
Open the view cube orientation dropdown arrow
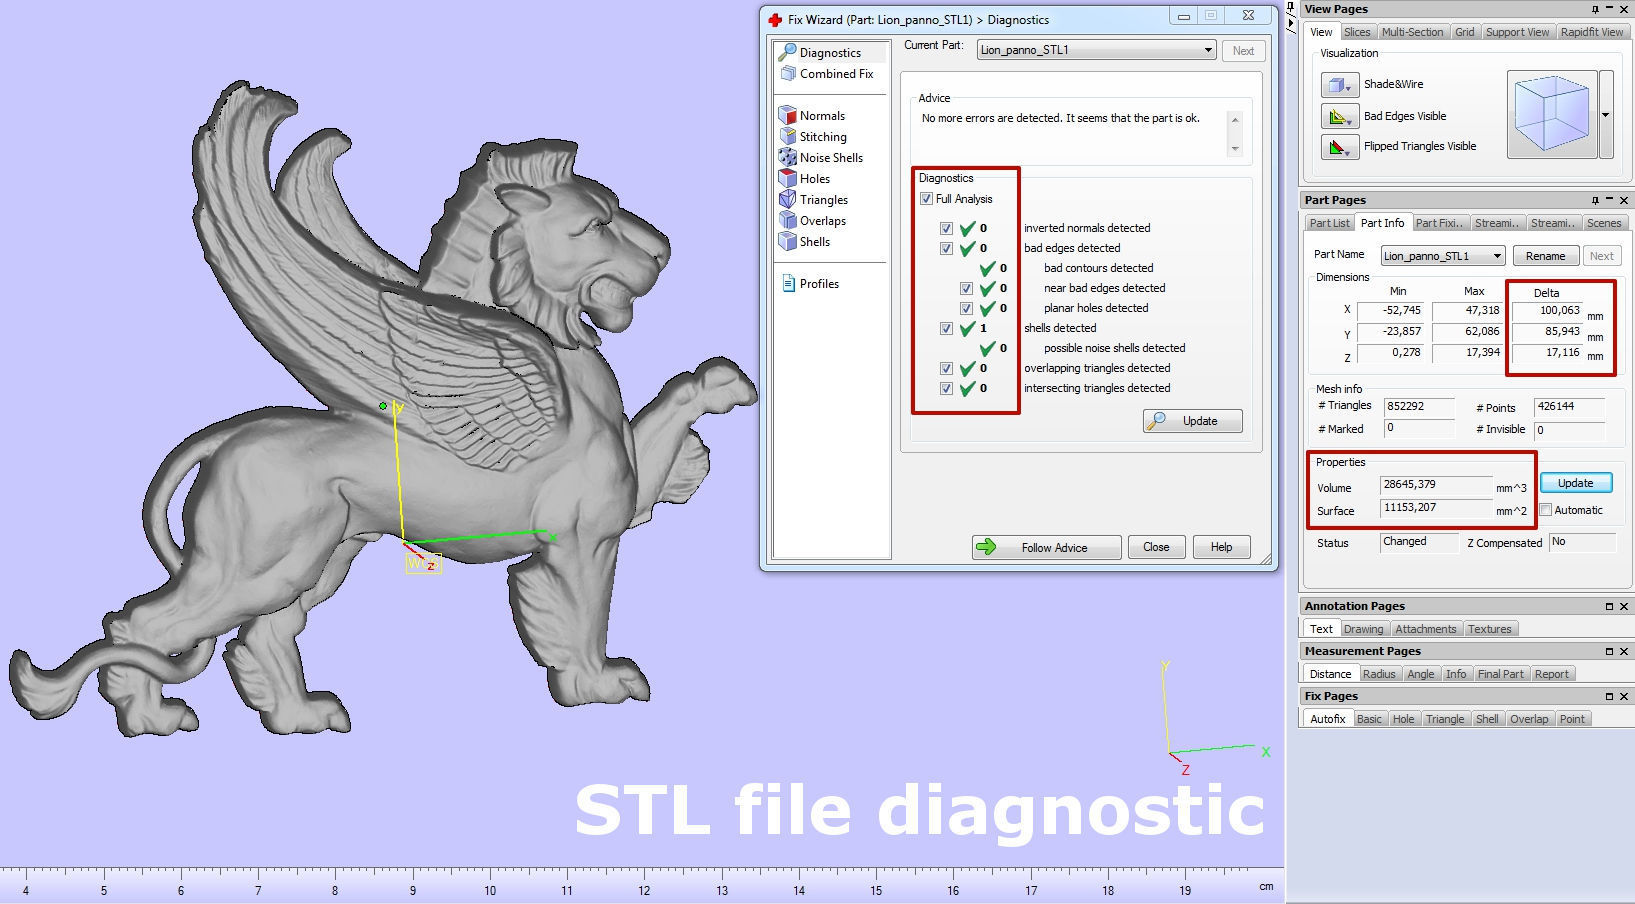click(1606, 115)
